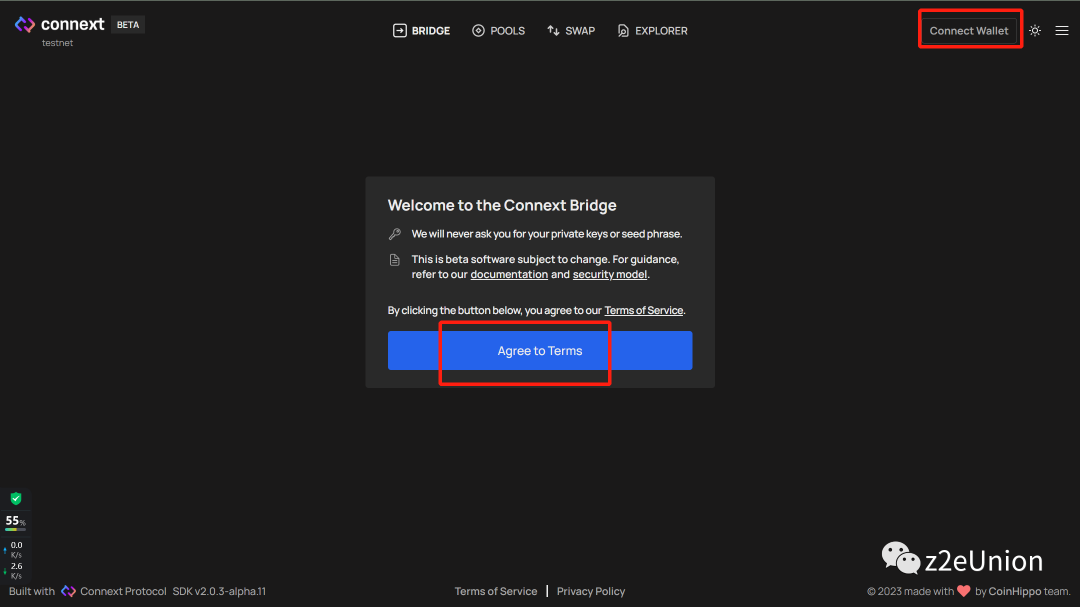
Task: Open the EXPLORER page
Action: 661,31
